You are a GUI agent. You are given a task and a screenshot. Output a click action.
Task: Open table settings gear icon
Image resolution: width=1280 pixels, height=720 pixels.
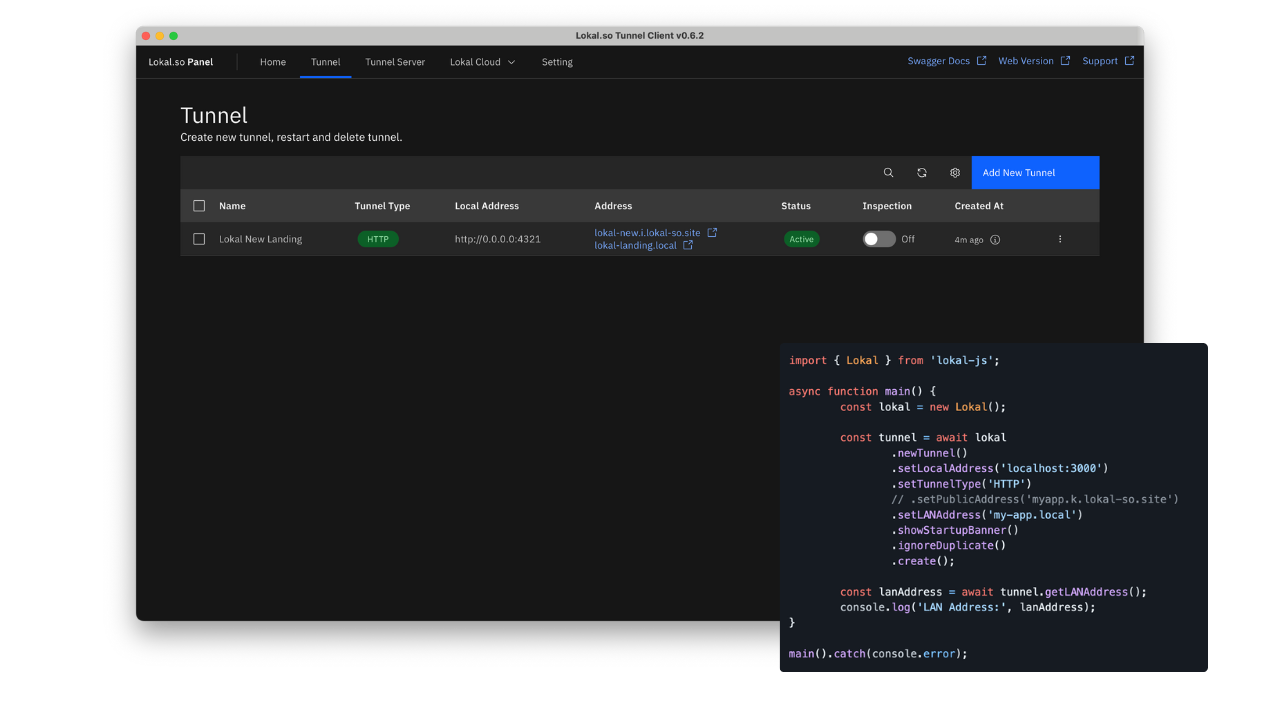coord(955,173)
